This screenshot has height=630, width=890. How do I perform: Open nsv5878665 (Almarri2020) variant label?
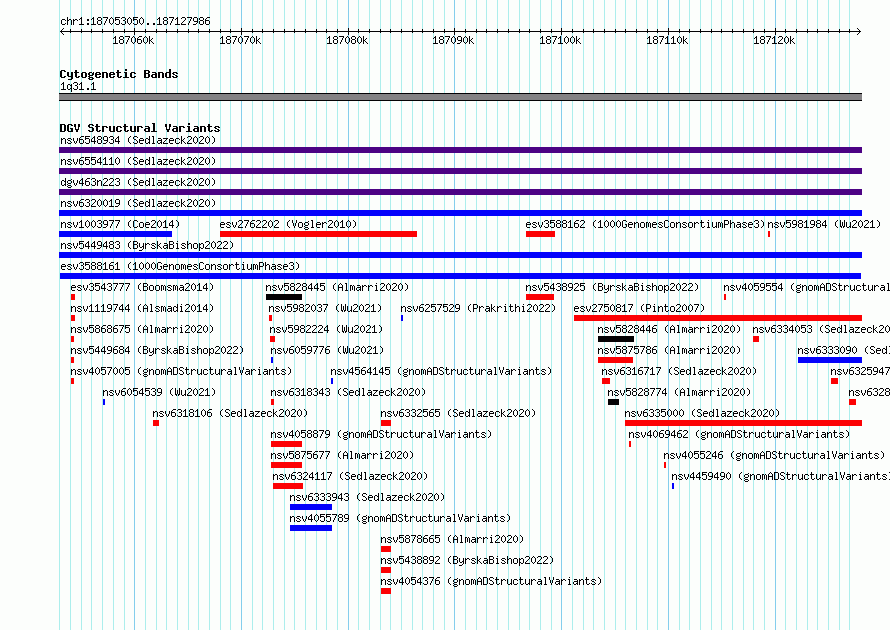tap(452, 539)
